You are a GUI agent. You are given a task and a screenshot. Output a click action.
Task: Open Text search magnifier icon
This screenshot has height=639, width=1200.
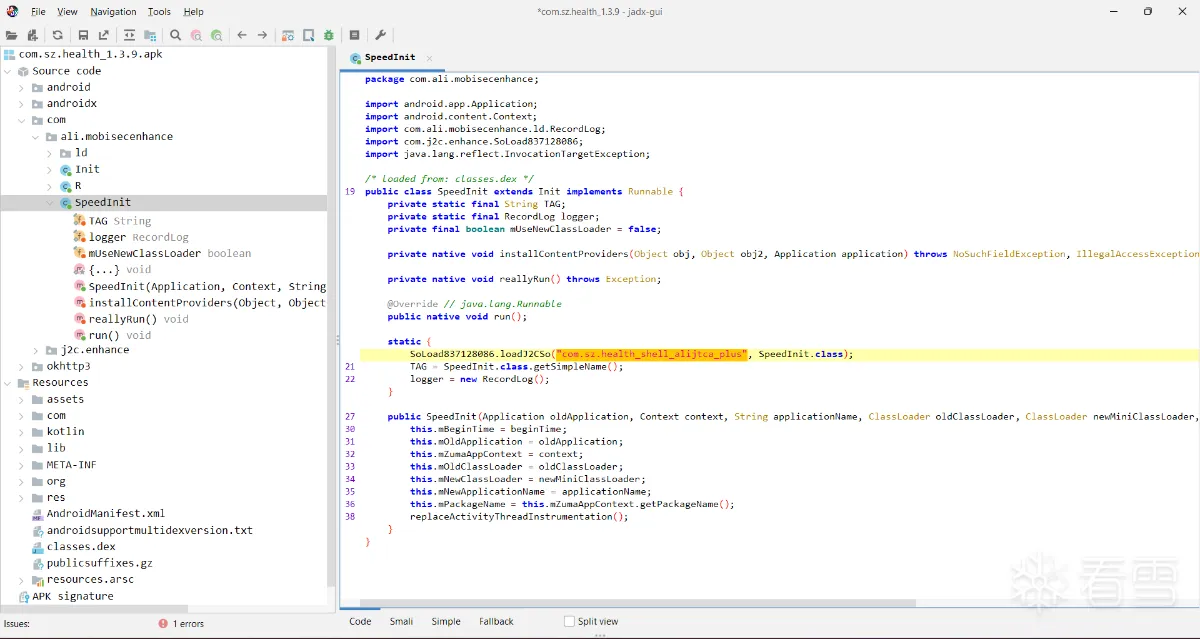click(175, 35)
